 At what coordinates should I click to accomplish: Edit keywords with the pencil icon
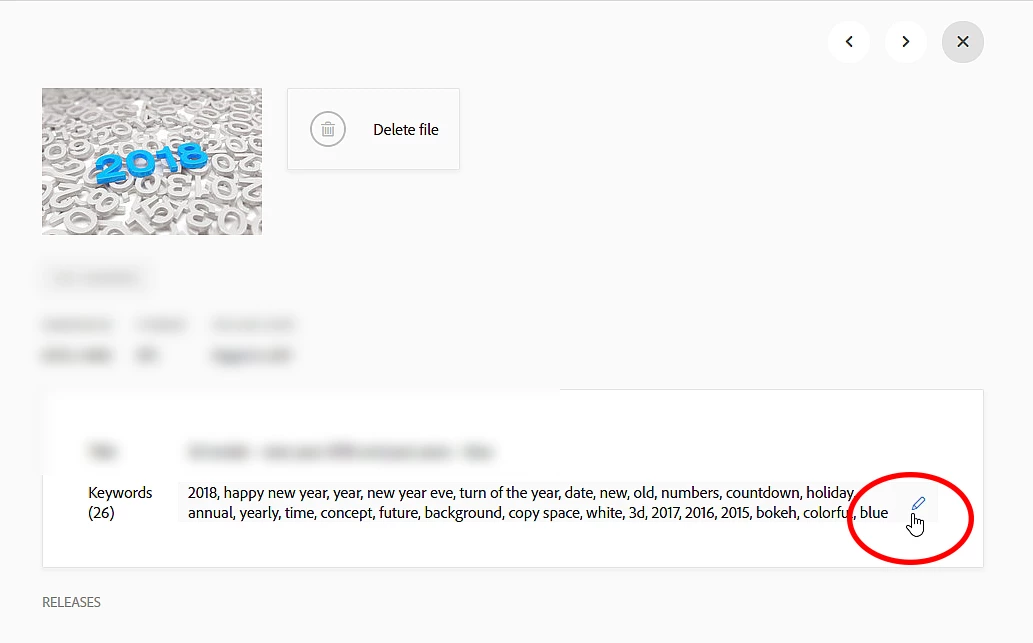pos(918,504)
